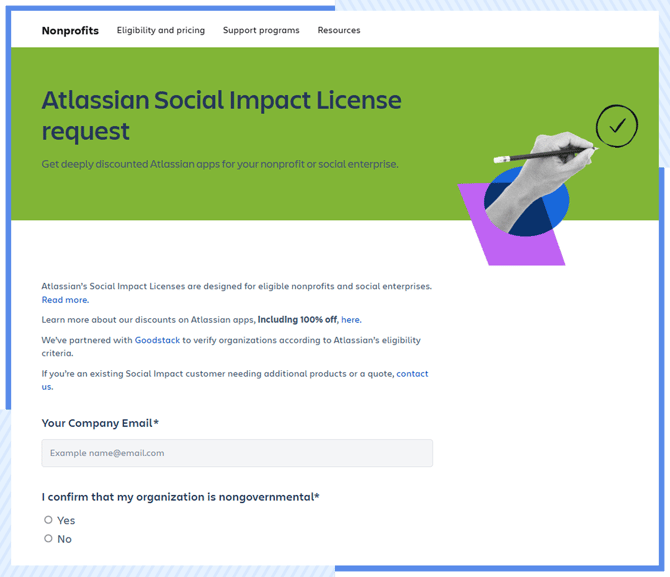Focus the Your Company Email field

point(237,453)
